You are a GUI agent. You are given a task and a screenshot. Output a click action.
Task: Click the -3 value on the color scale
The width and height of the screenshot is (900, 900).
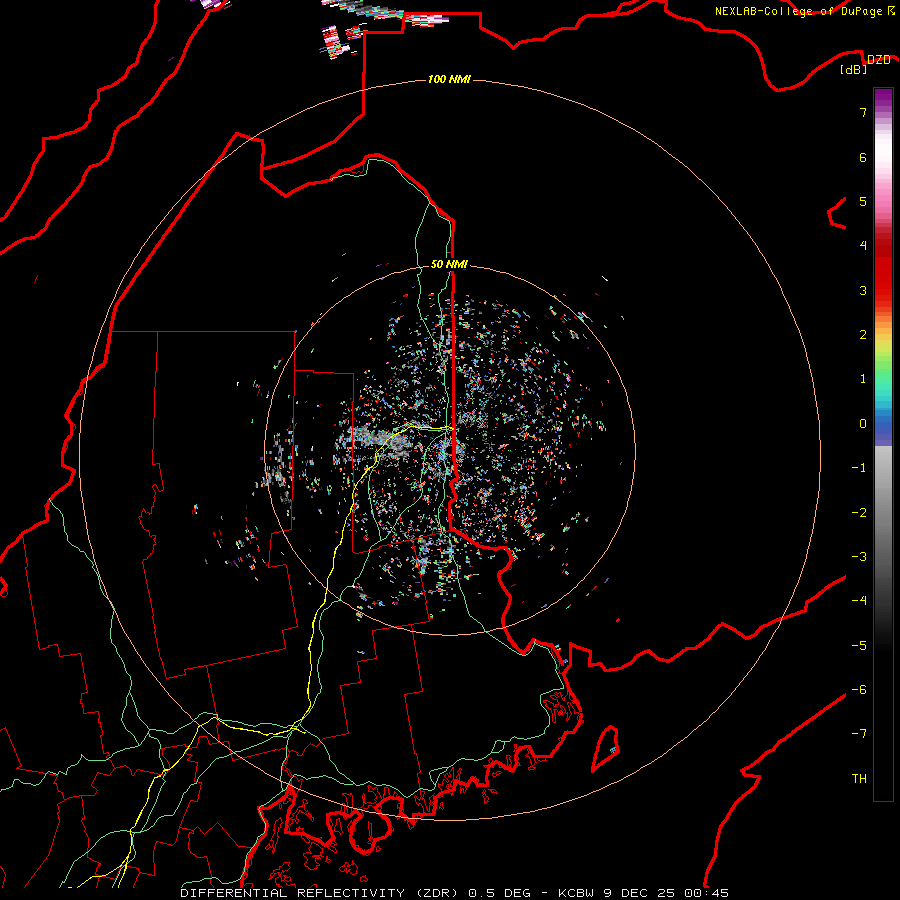click(859, 557)
